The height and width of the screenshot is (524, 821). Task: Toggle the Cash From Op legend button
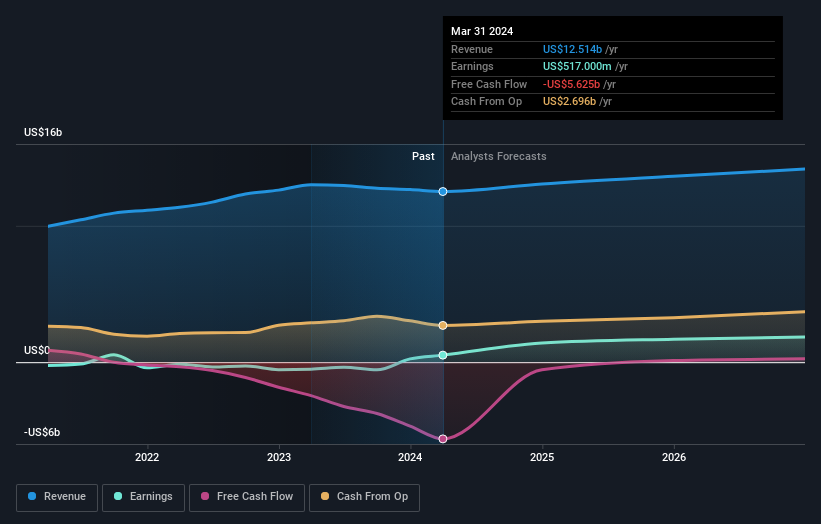coord(364,497)
